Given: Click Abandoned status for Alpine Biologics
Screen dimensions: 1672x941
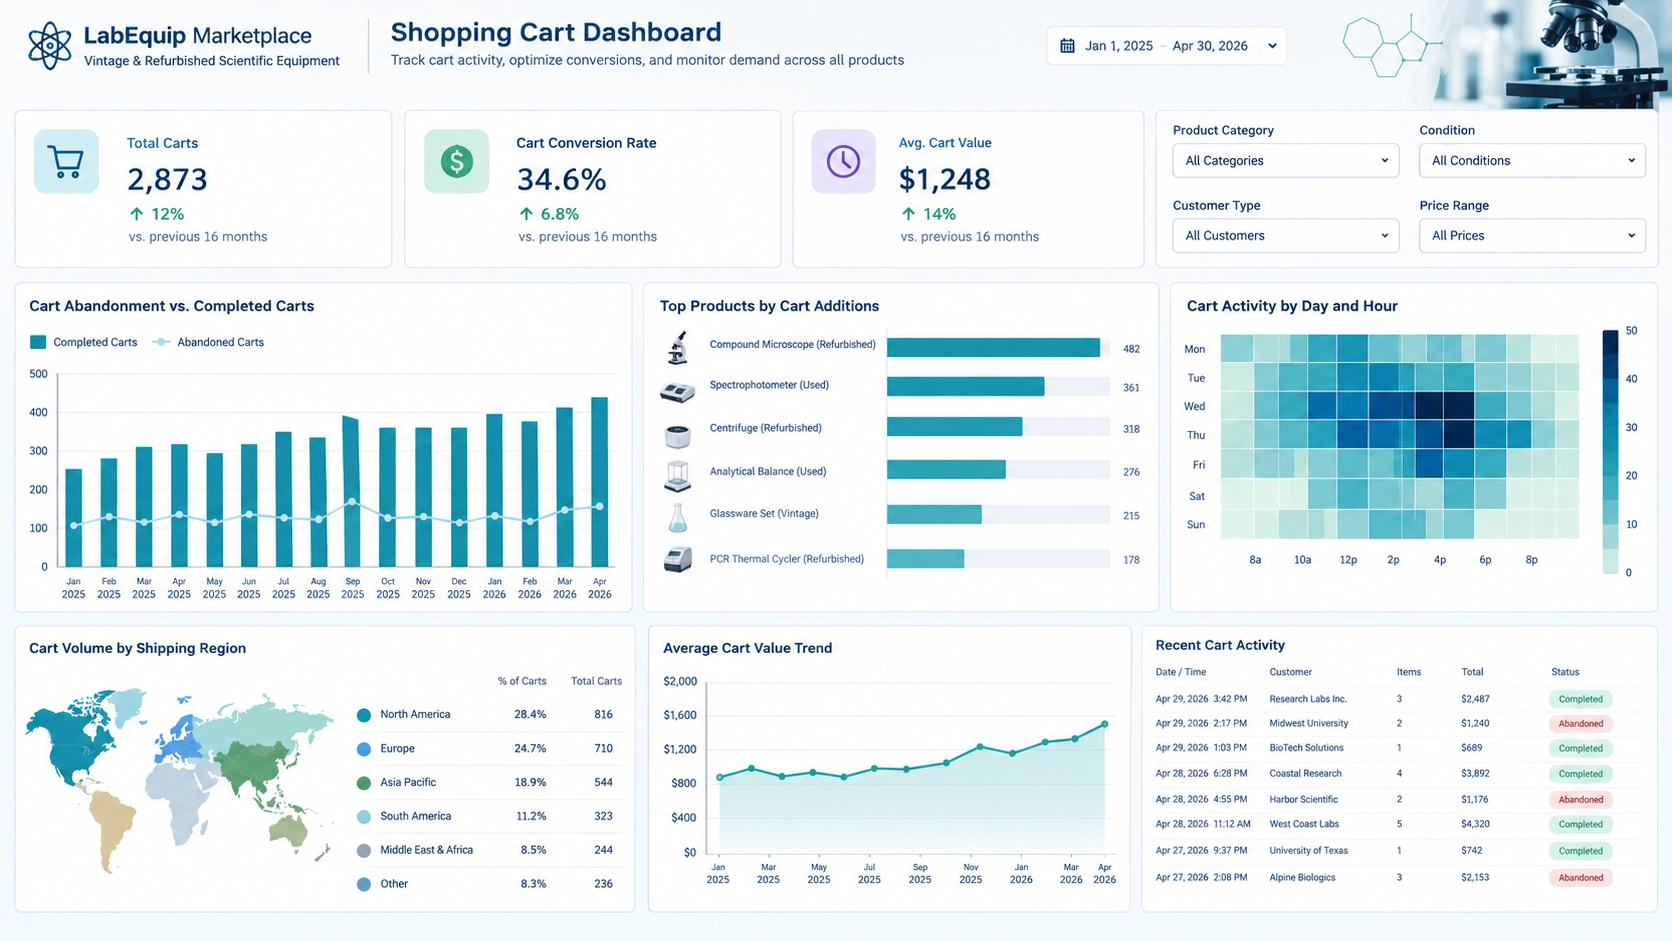Looking at the screenshot, I should [1580, 878].
